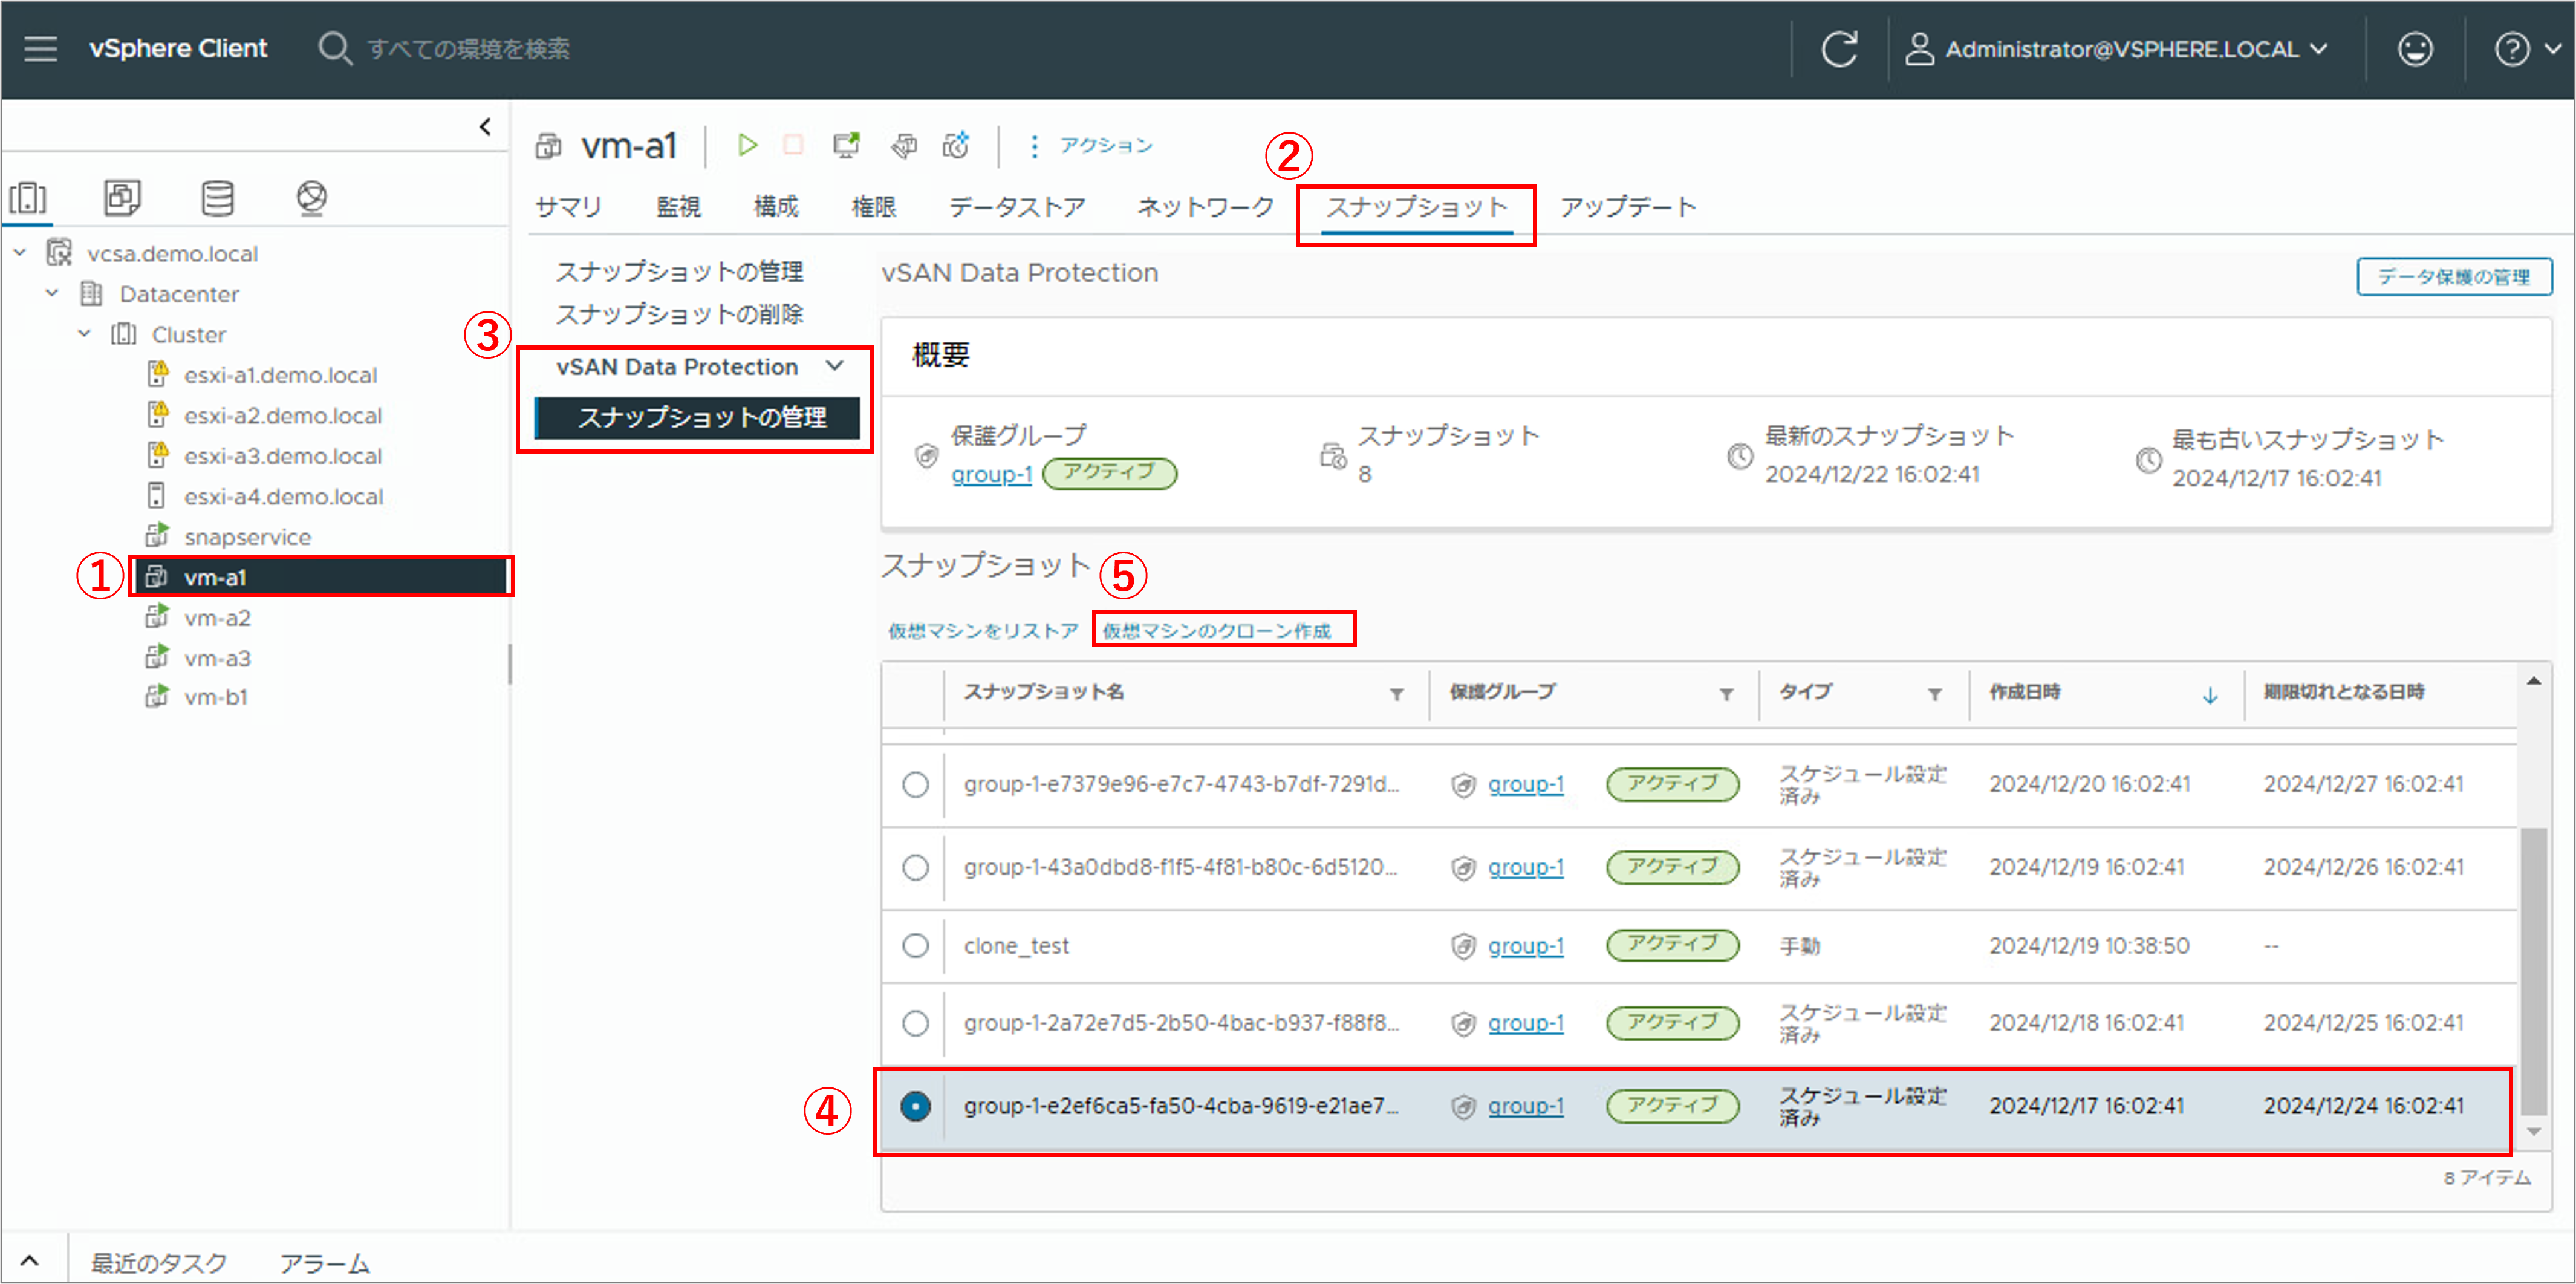Select radio for group-1-e7379e96 snapshot

click(x=915, y=784)
